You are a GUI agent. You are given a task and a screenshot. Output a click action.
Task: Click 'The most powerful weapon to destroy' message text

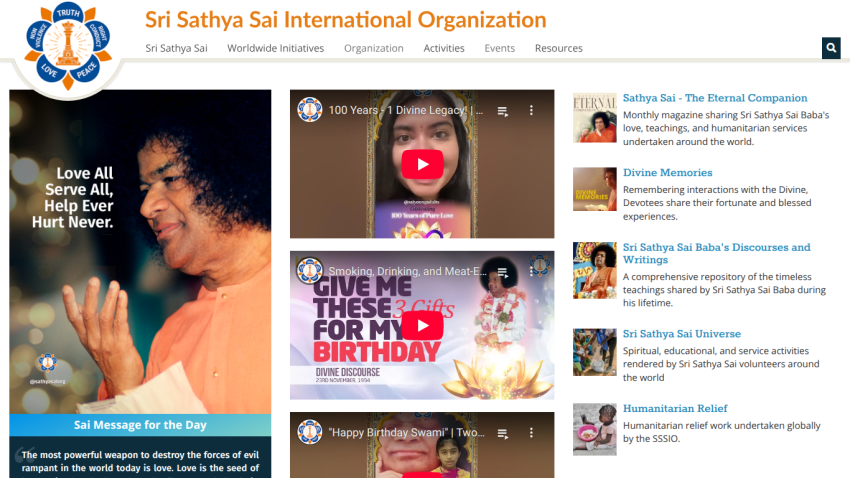[x=140, y=462]
